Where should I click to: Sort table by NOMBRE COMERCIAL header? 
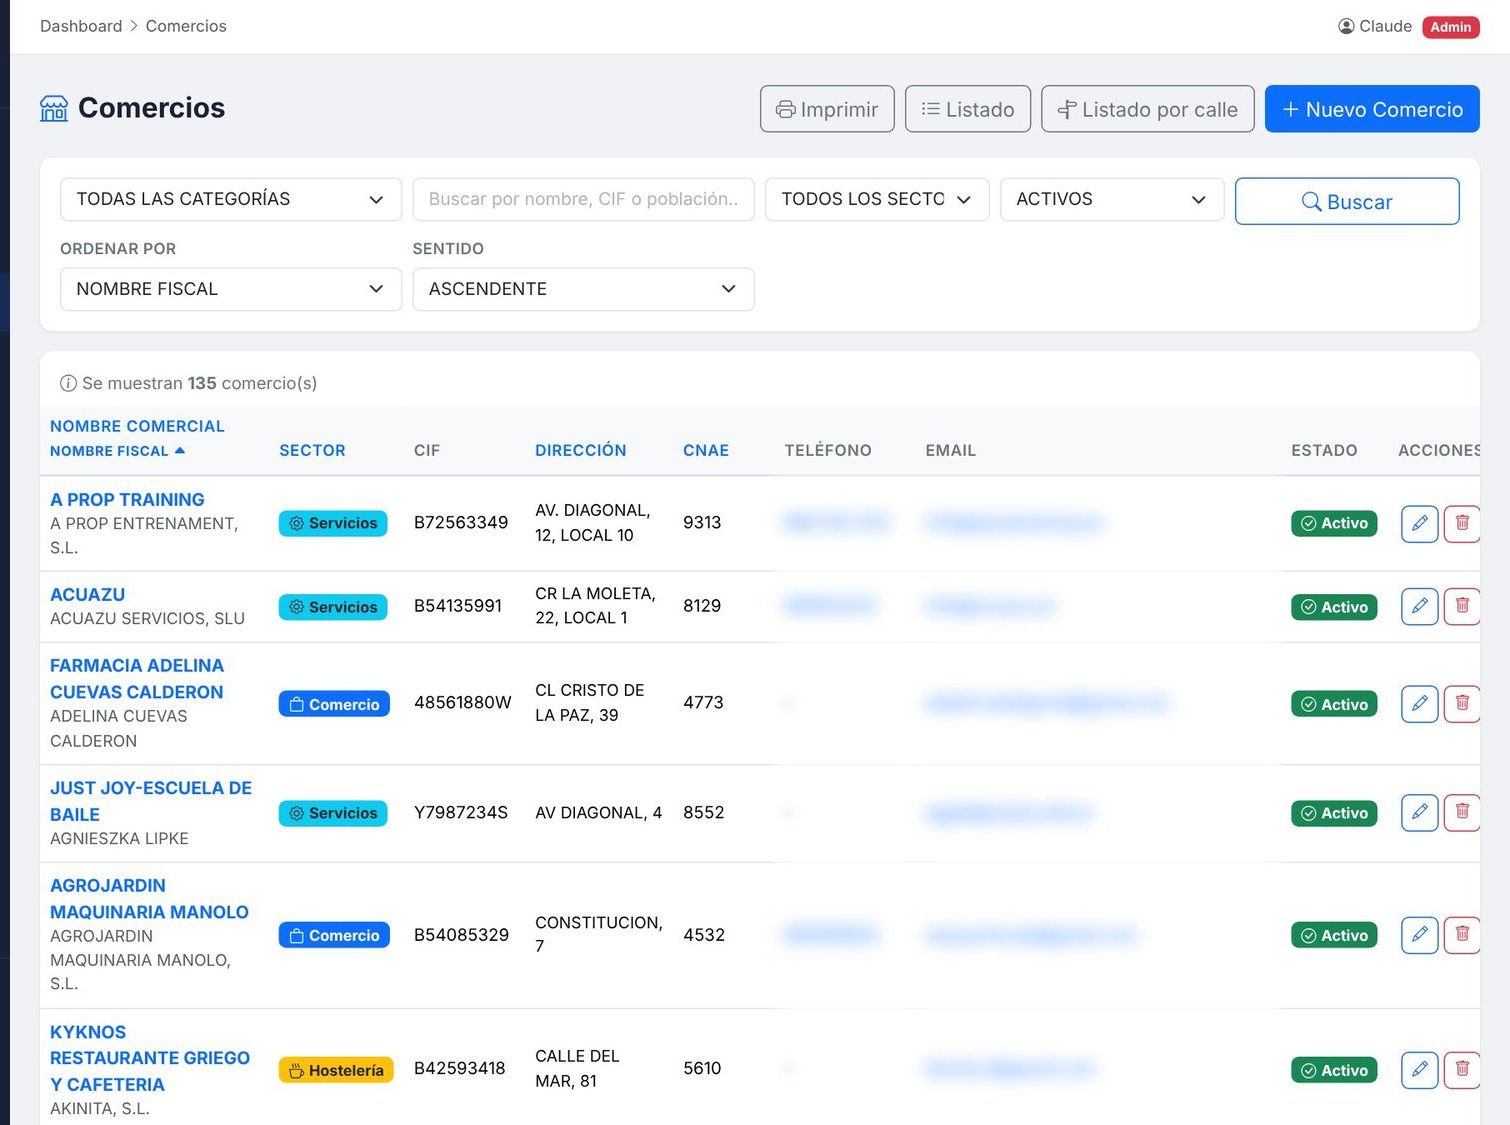[x=137, y=426]
